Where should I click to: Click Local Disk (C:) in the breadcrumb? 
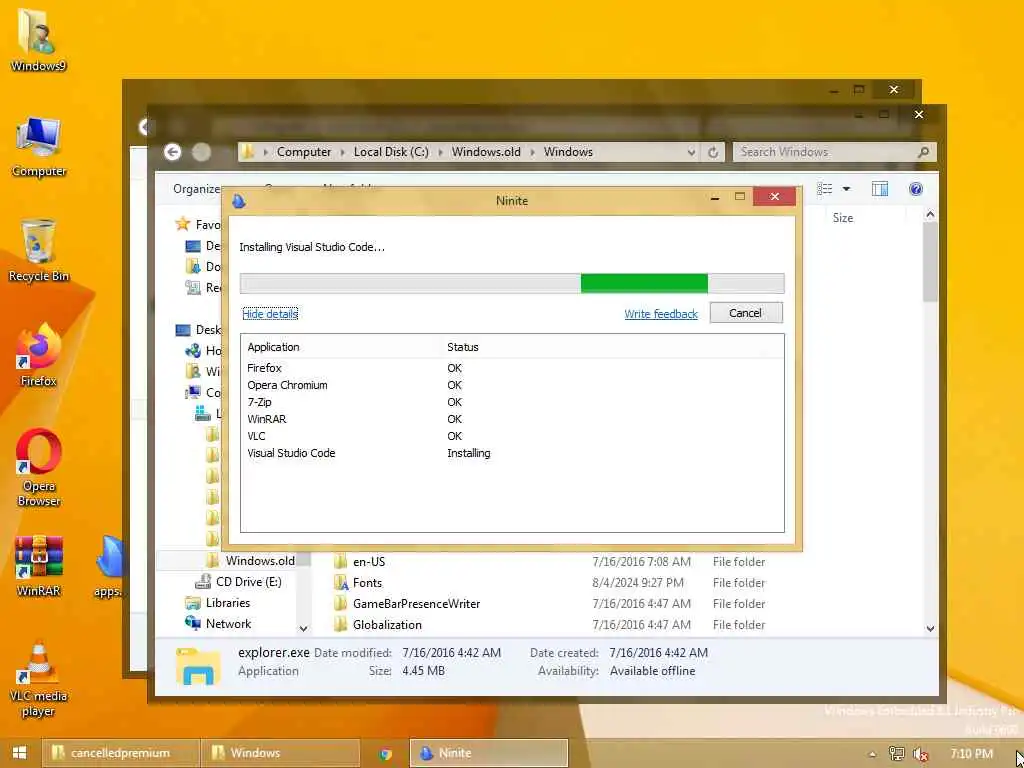tap(391, 152)
